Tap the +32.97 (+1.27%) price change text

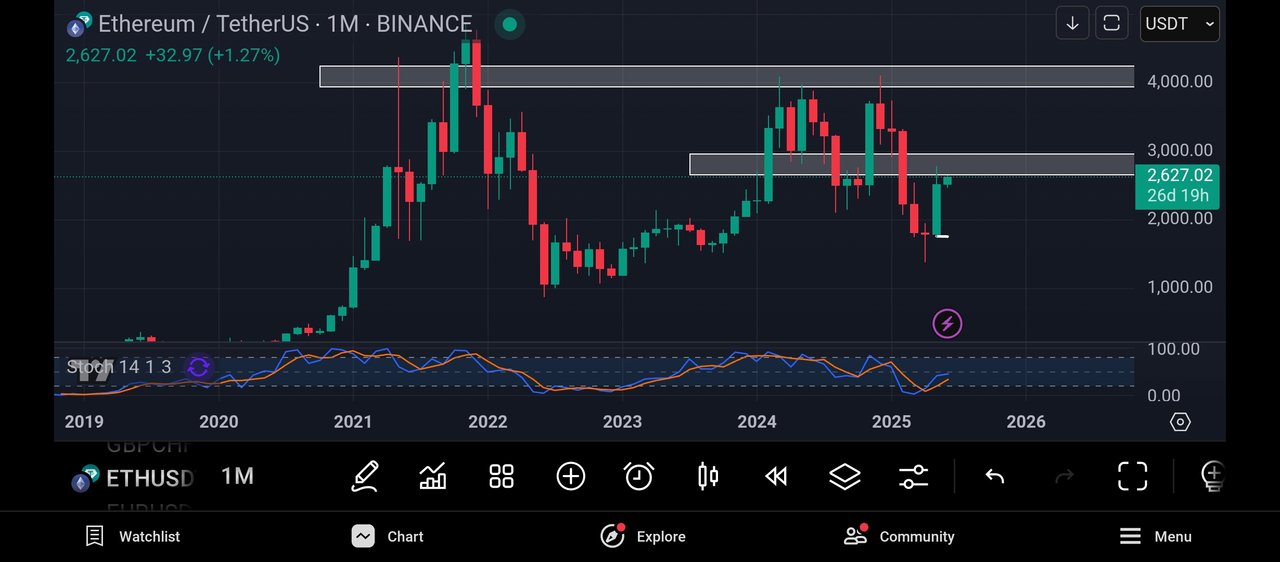(x=213, y=55)
